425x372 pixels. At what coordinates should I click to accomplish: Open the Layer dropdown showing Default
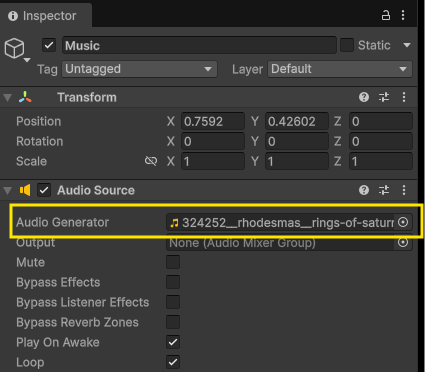tap(340, 69)
